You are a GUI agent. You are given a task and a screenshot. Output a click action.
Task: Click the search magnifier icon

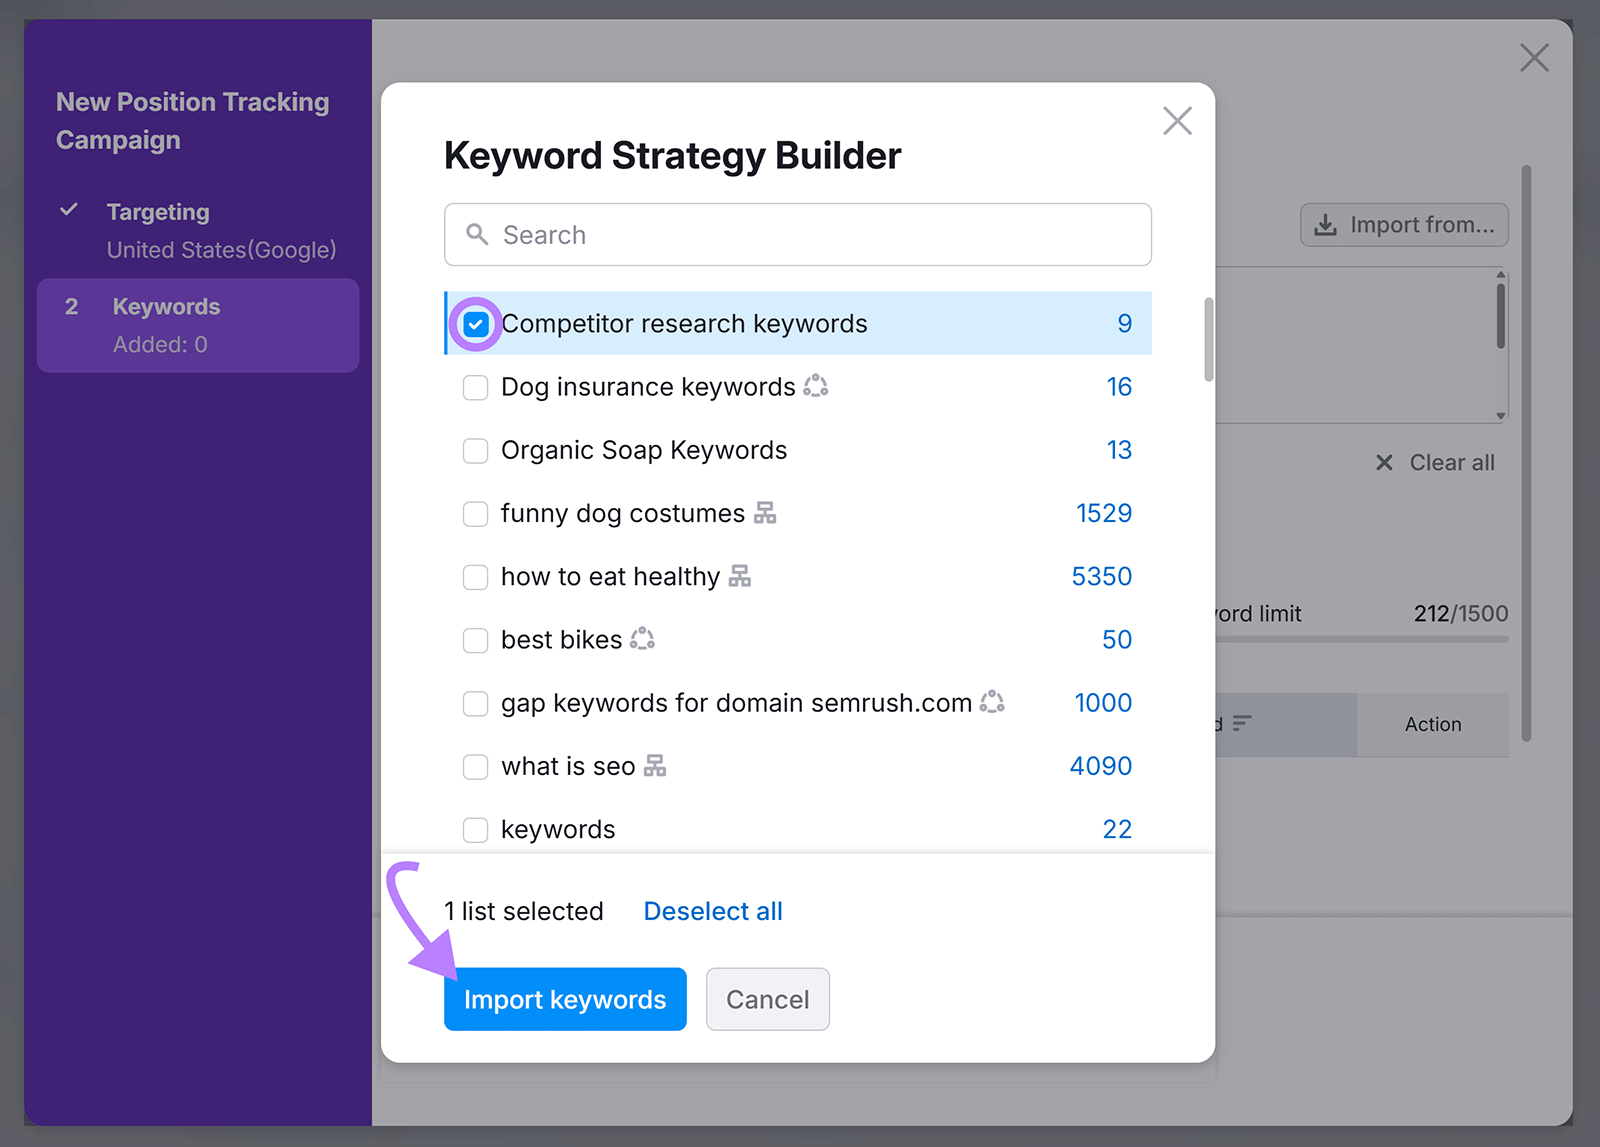pyautogui.click(x=477, y=234)
